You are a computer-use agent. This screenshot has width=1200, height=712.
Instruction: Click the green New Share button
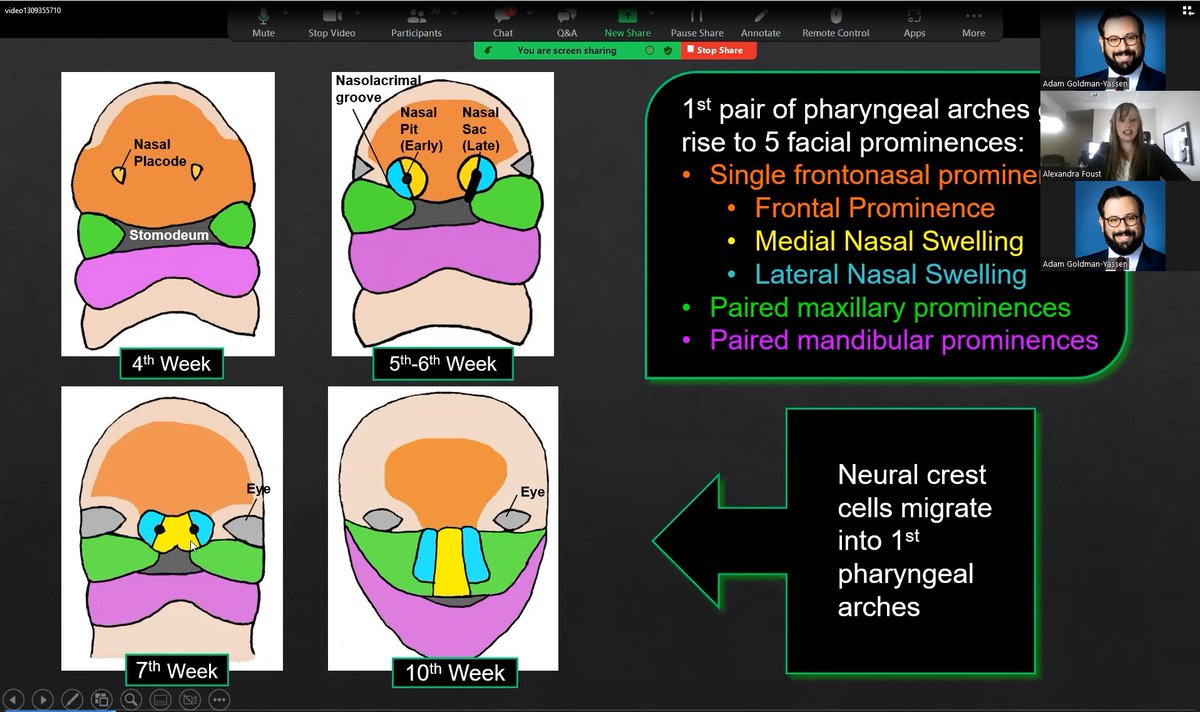coord(627,20)
